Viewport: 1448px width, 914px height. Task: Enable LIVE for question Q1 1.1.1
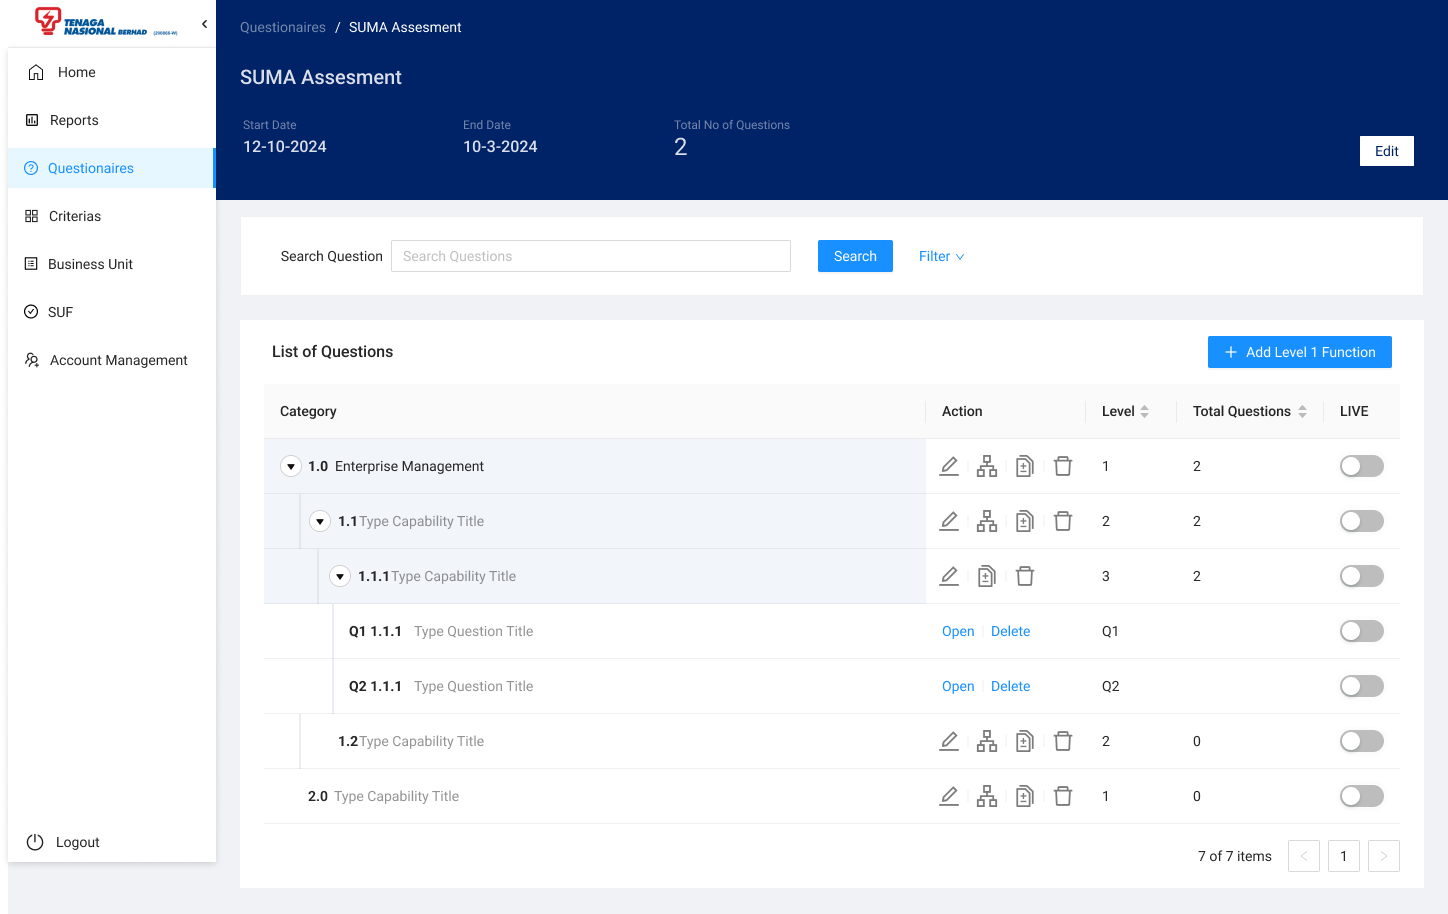(x=1362, y=631)
